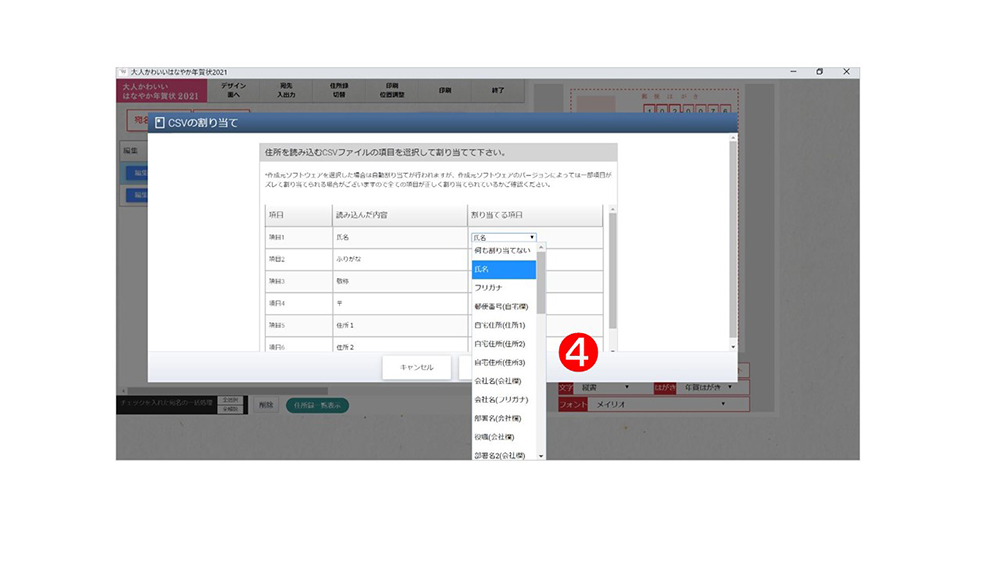
Task: Click the CSV dialog title icon
Action: click(159, 123)
